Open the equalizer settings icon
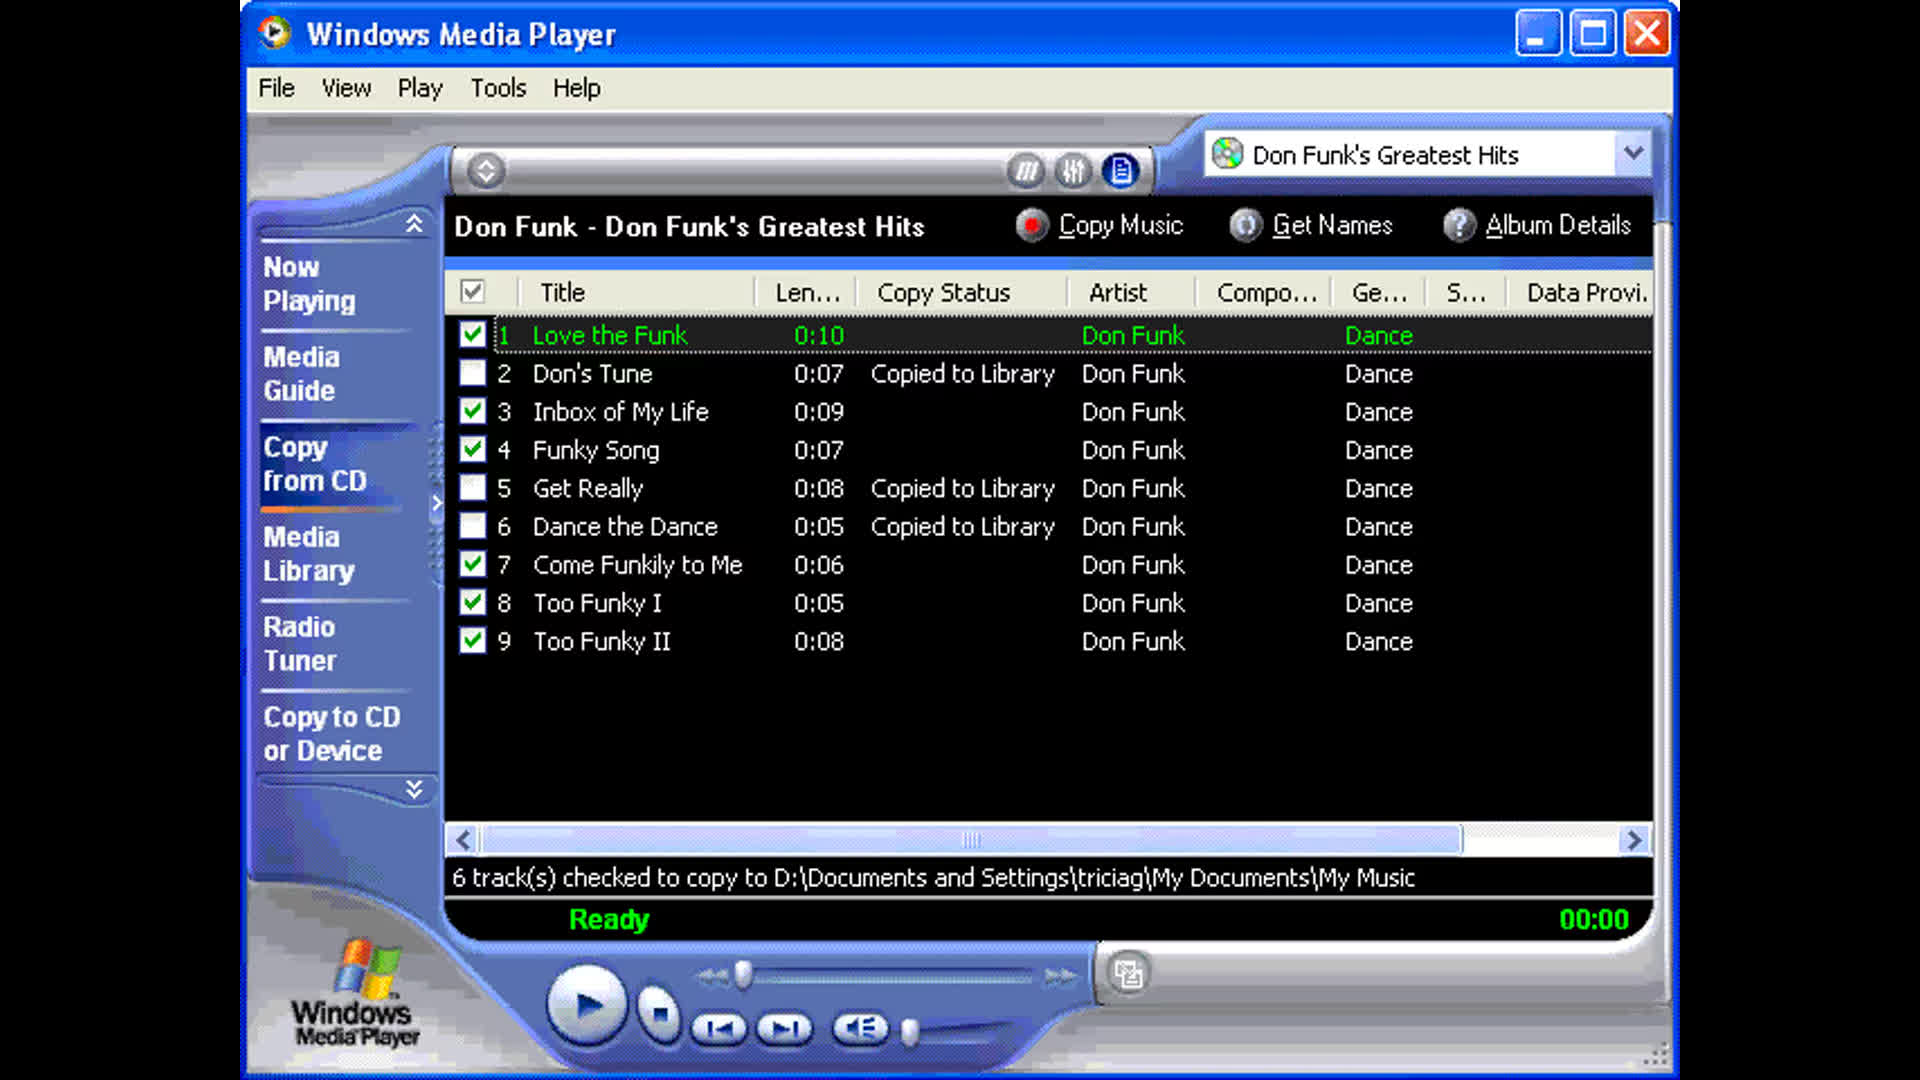1920x1080 pixels. (x=1073, y=171)
